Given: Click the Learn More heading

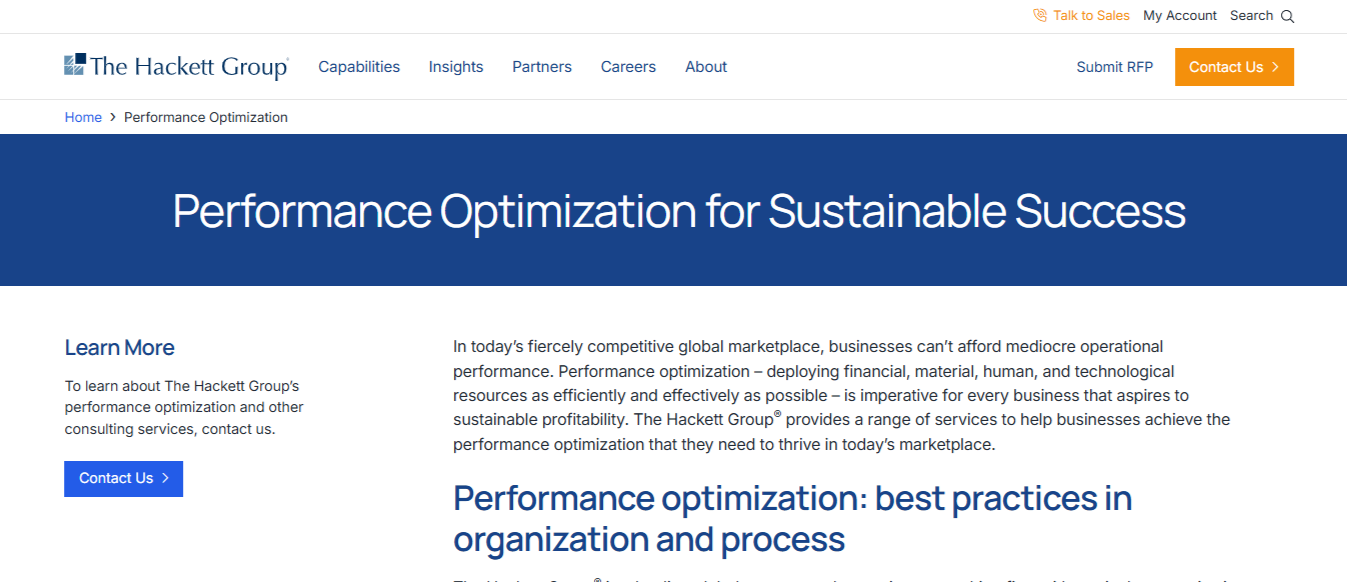Looking at the screenshot, I should 120,348.
